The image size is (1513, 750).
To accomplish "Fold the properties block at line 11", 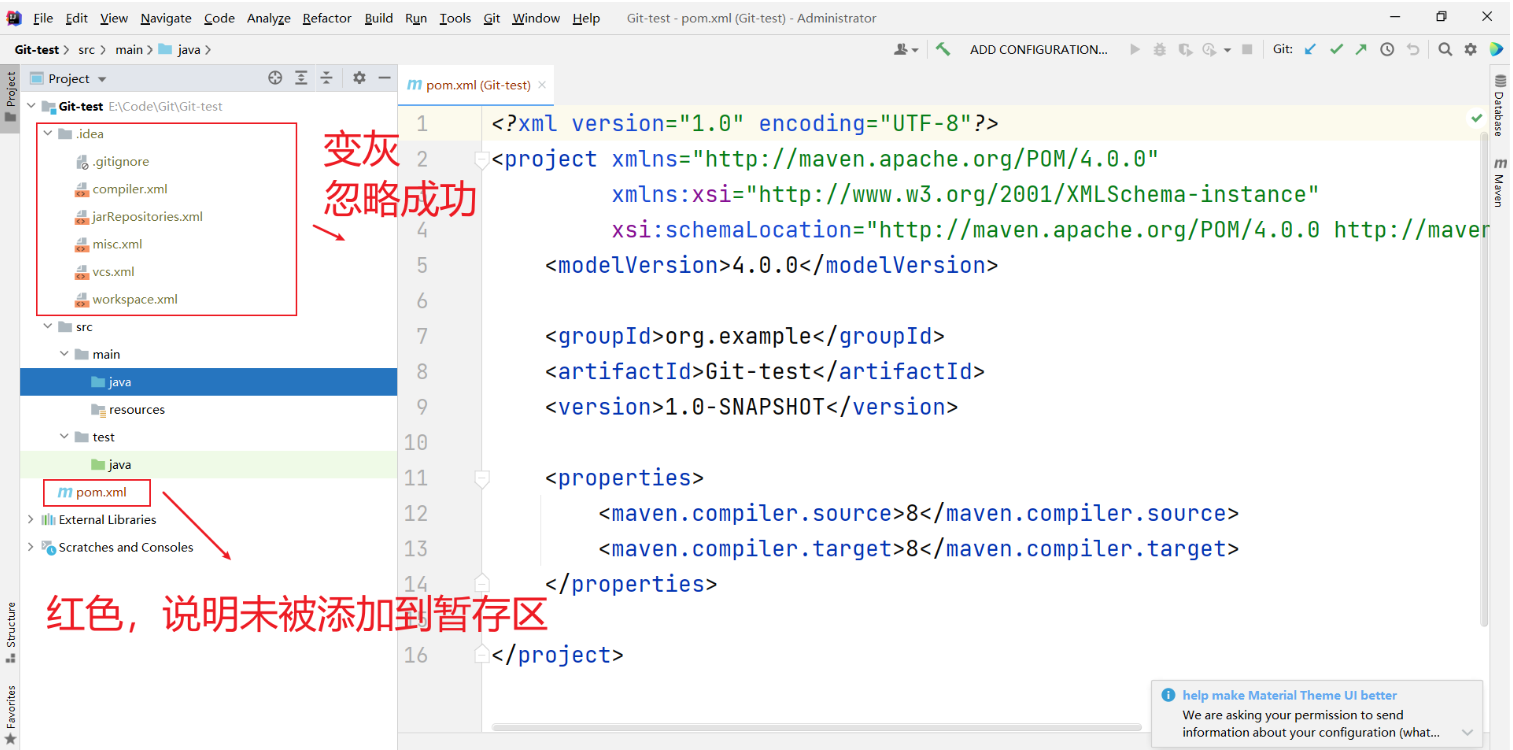I will click(x=482, y=478).
